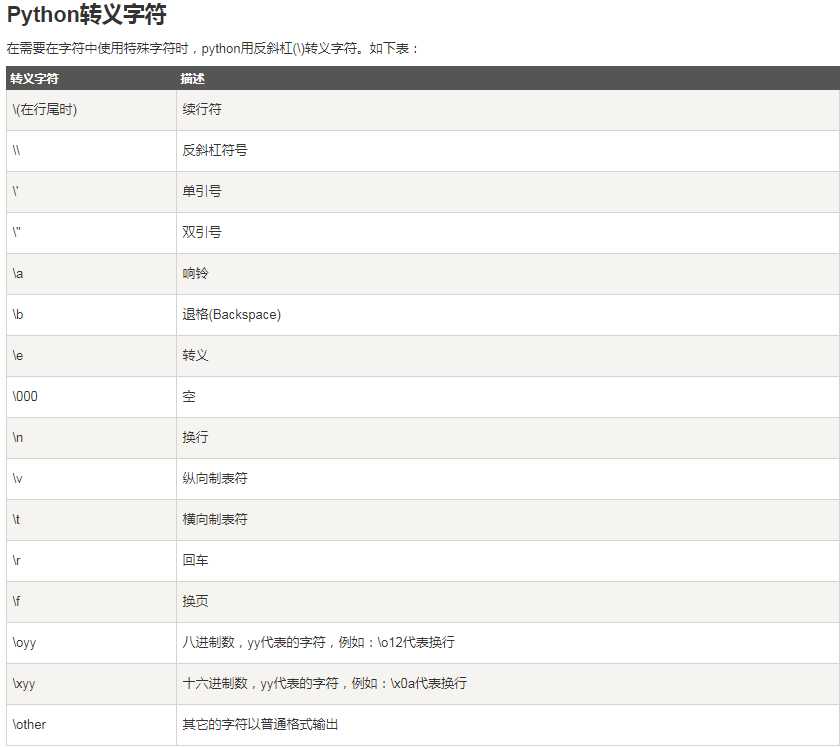
Task: Select the '换页' description
Action: tap(196, 601)
